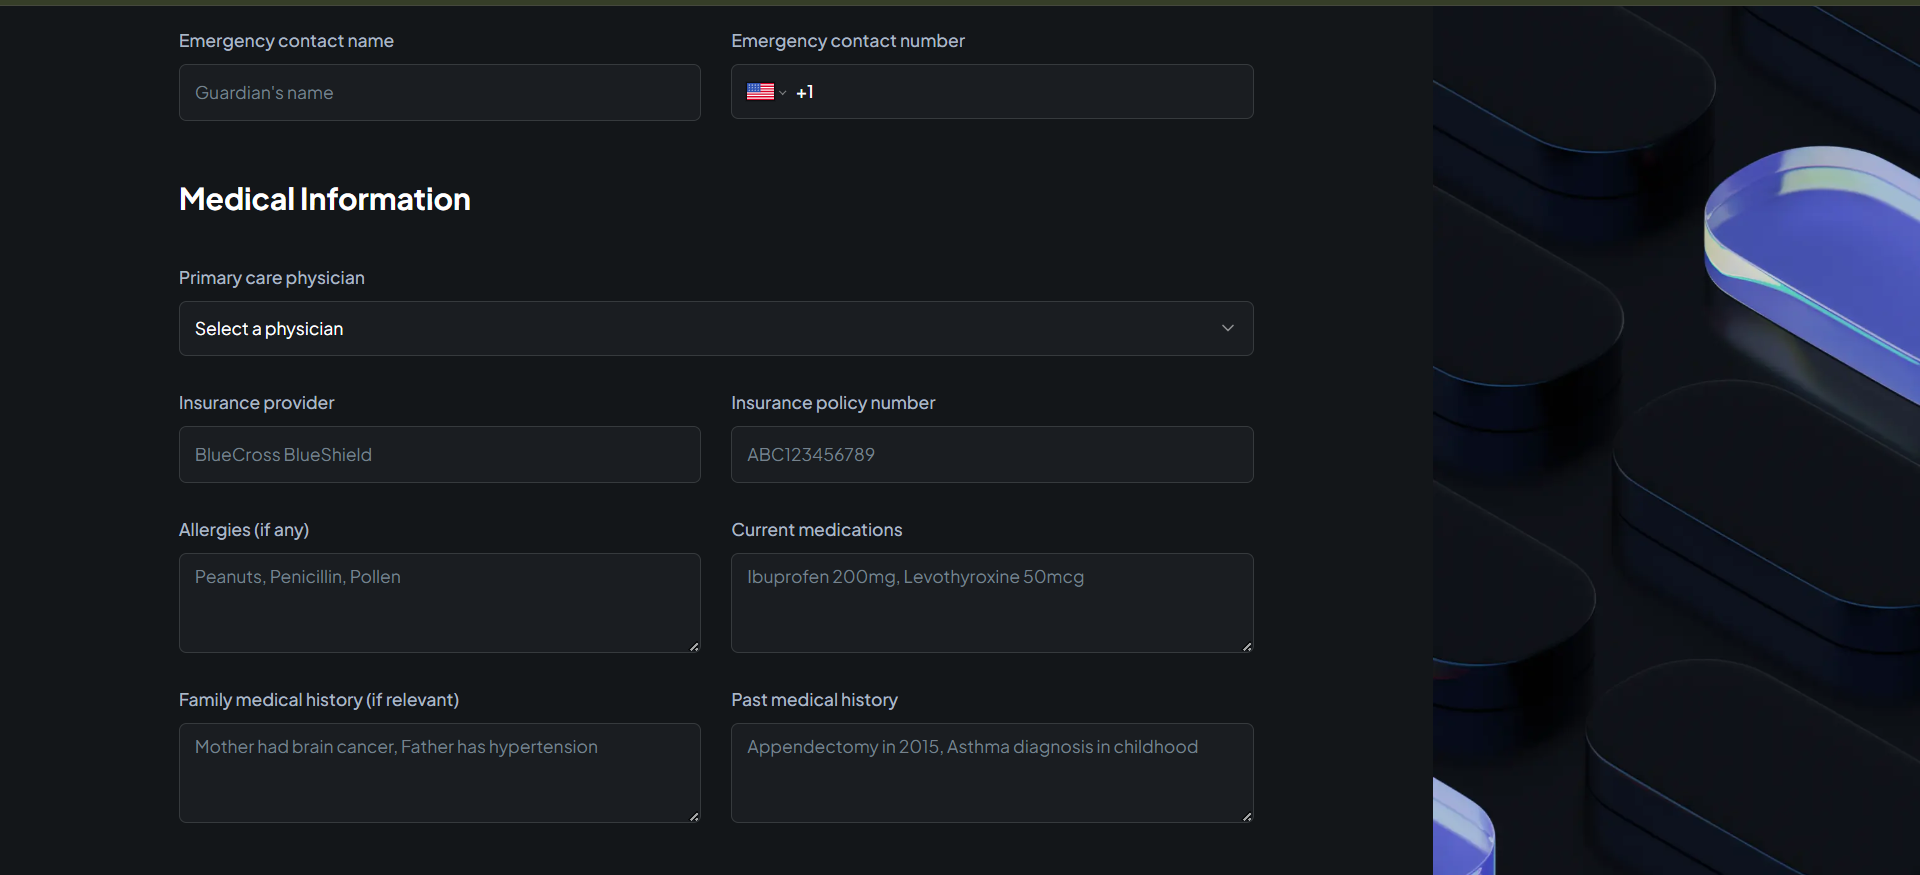Click the Family medical history resize handle
This screenshot has height=875, width=1920.
click(694, 816)
